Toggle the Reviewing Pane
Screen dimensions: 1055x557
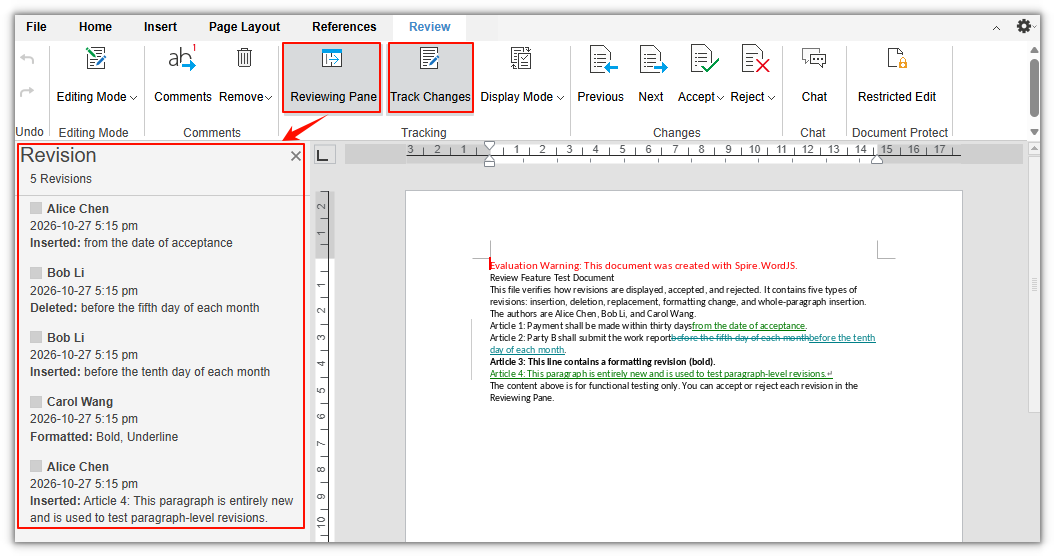(x=332, y=77)
